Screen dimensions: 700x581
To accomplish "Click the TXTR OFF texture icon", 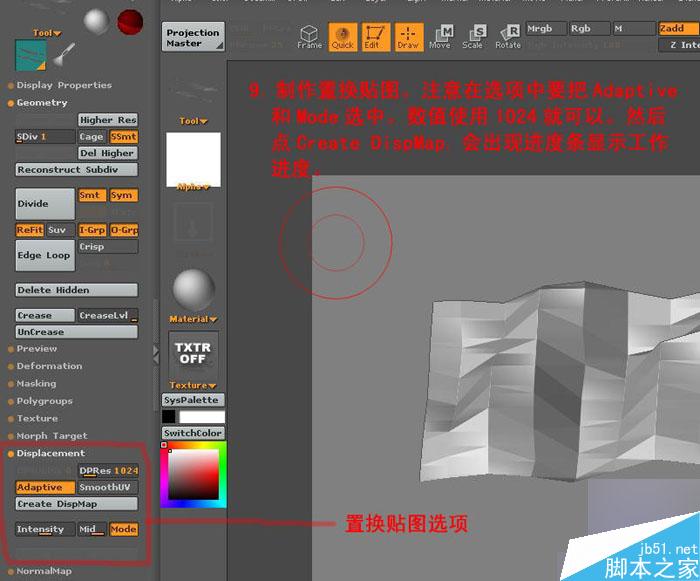I will pos(193,353).
